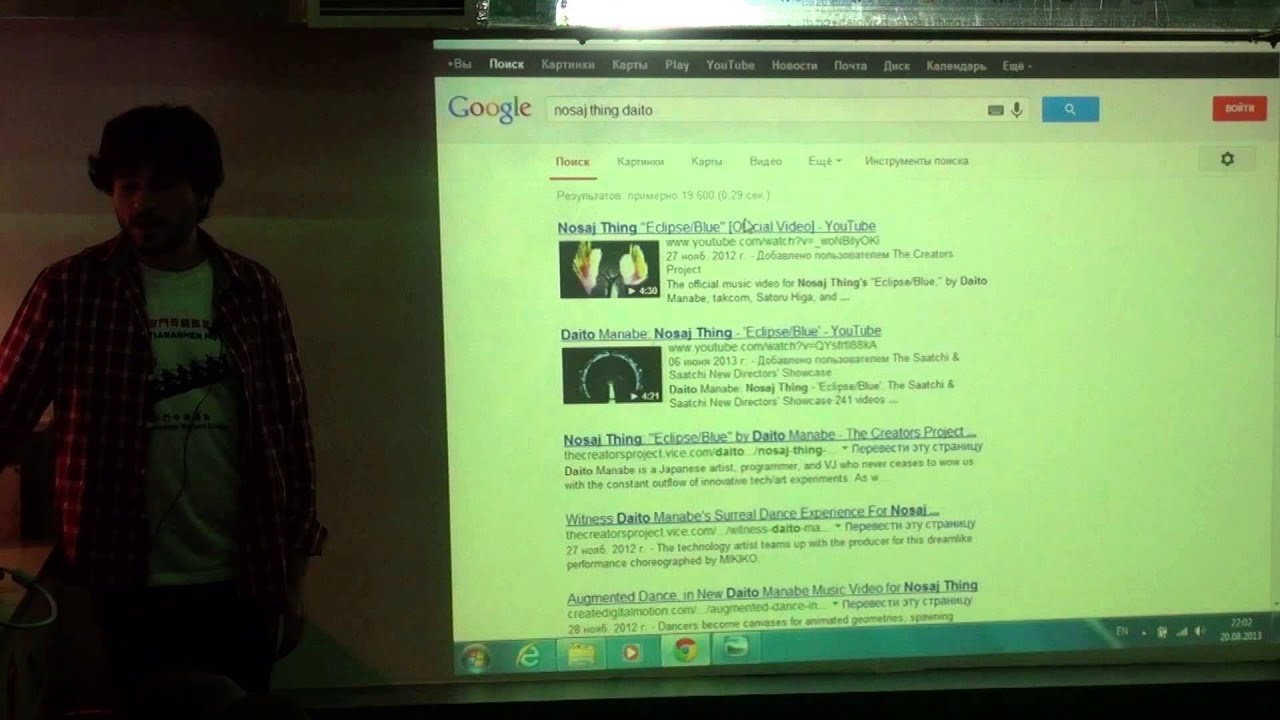The height and width of the screenshot is (720, 1280).
Task: Open the Windows Start button
Action: 476,656
